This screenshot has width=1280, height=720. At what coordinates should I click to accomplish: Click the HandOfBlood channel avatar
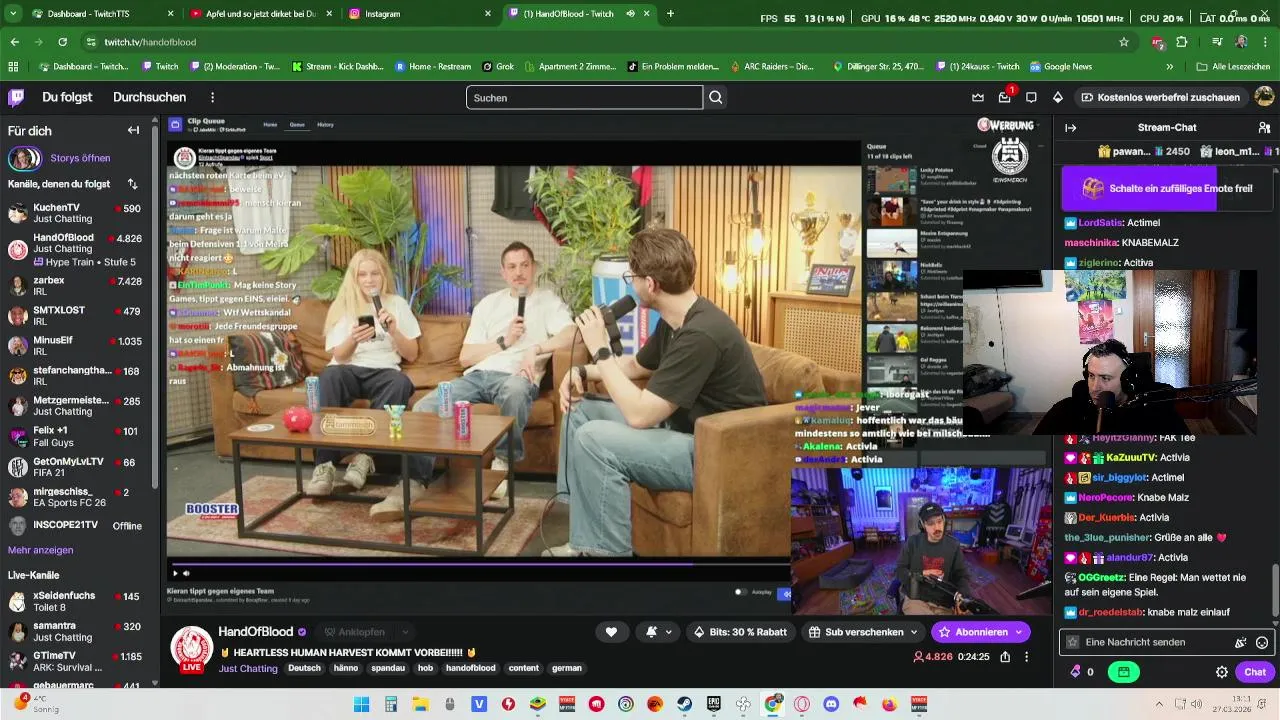(191, 647)
